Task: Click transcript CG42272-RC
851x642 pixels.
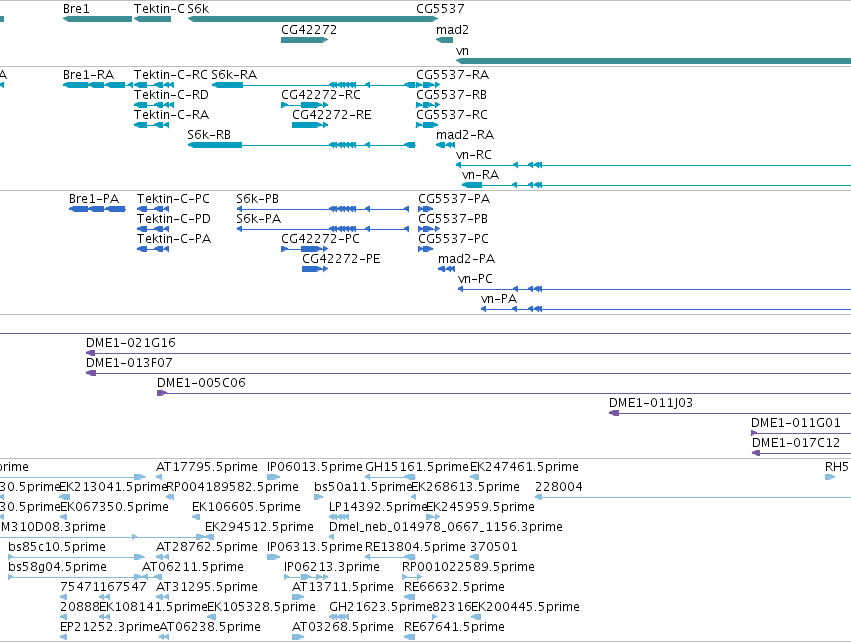Action: coord(304,105)
